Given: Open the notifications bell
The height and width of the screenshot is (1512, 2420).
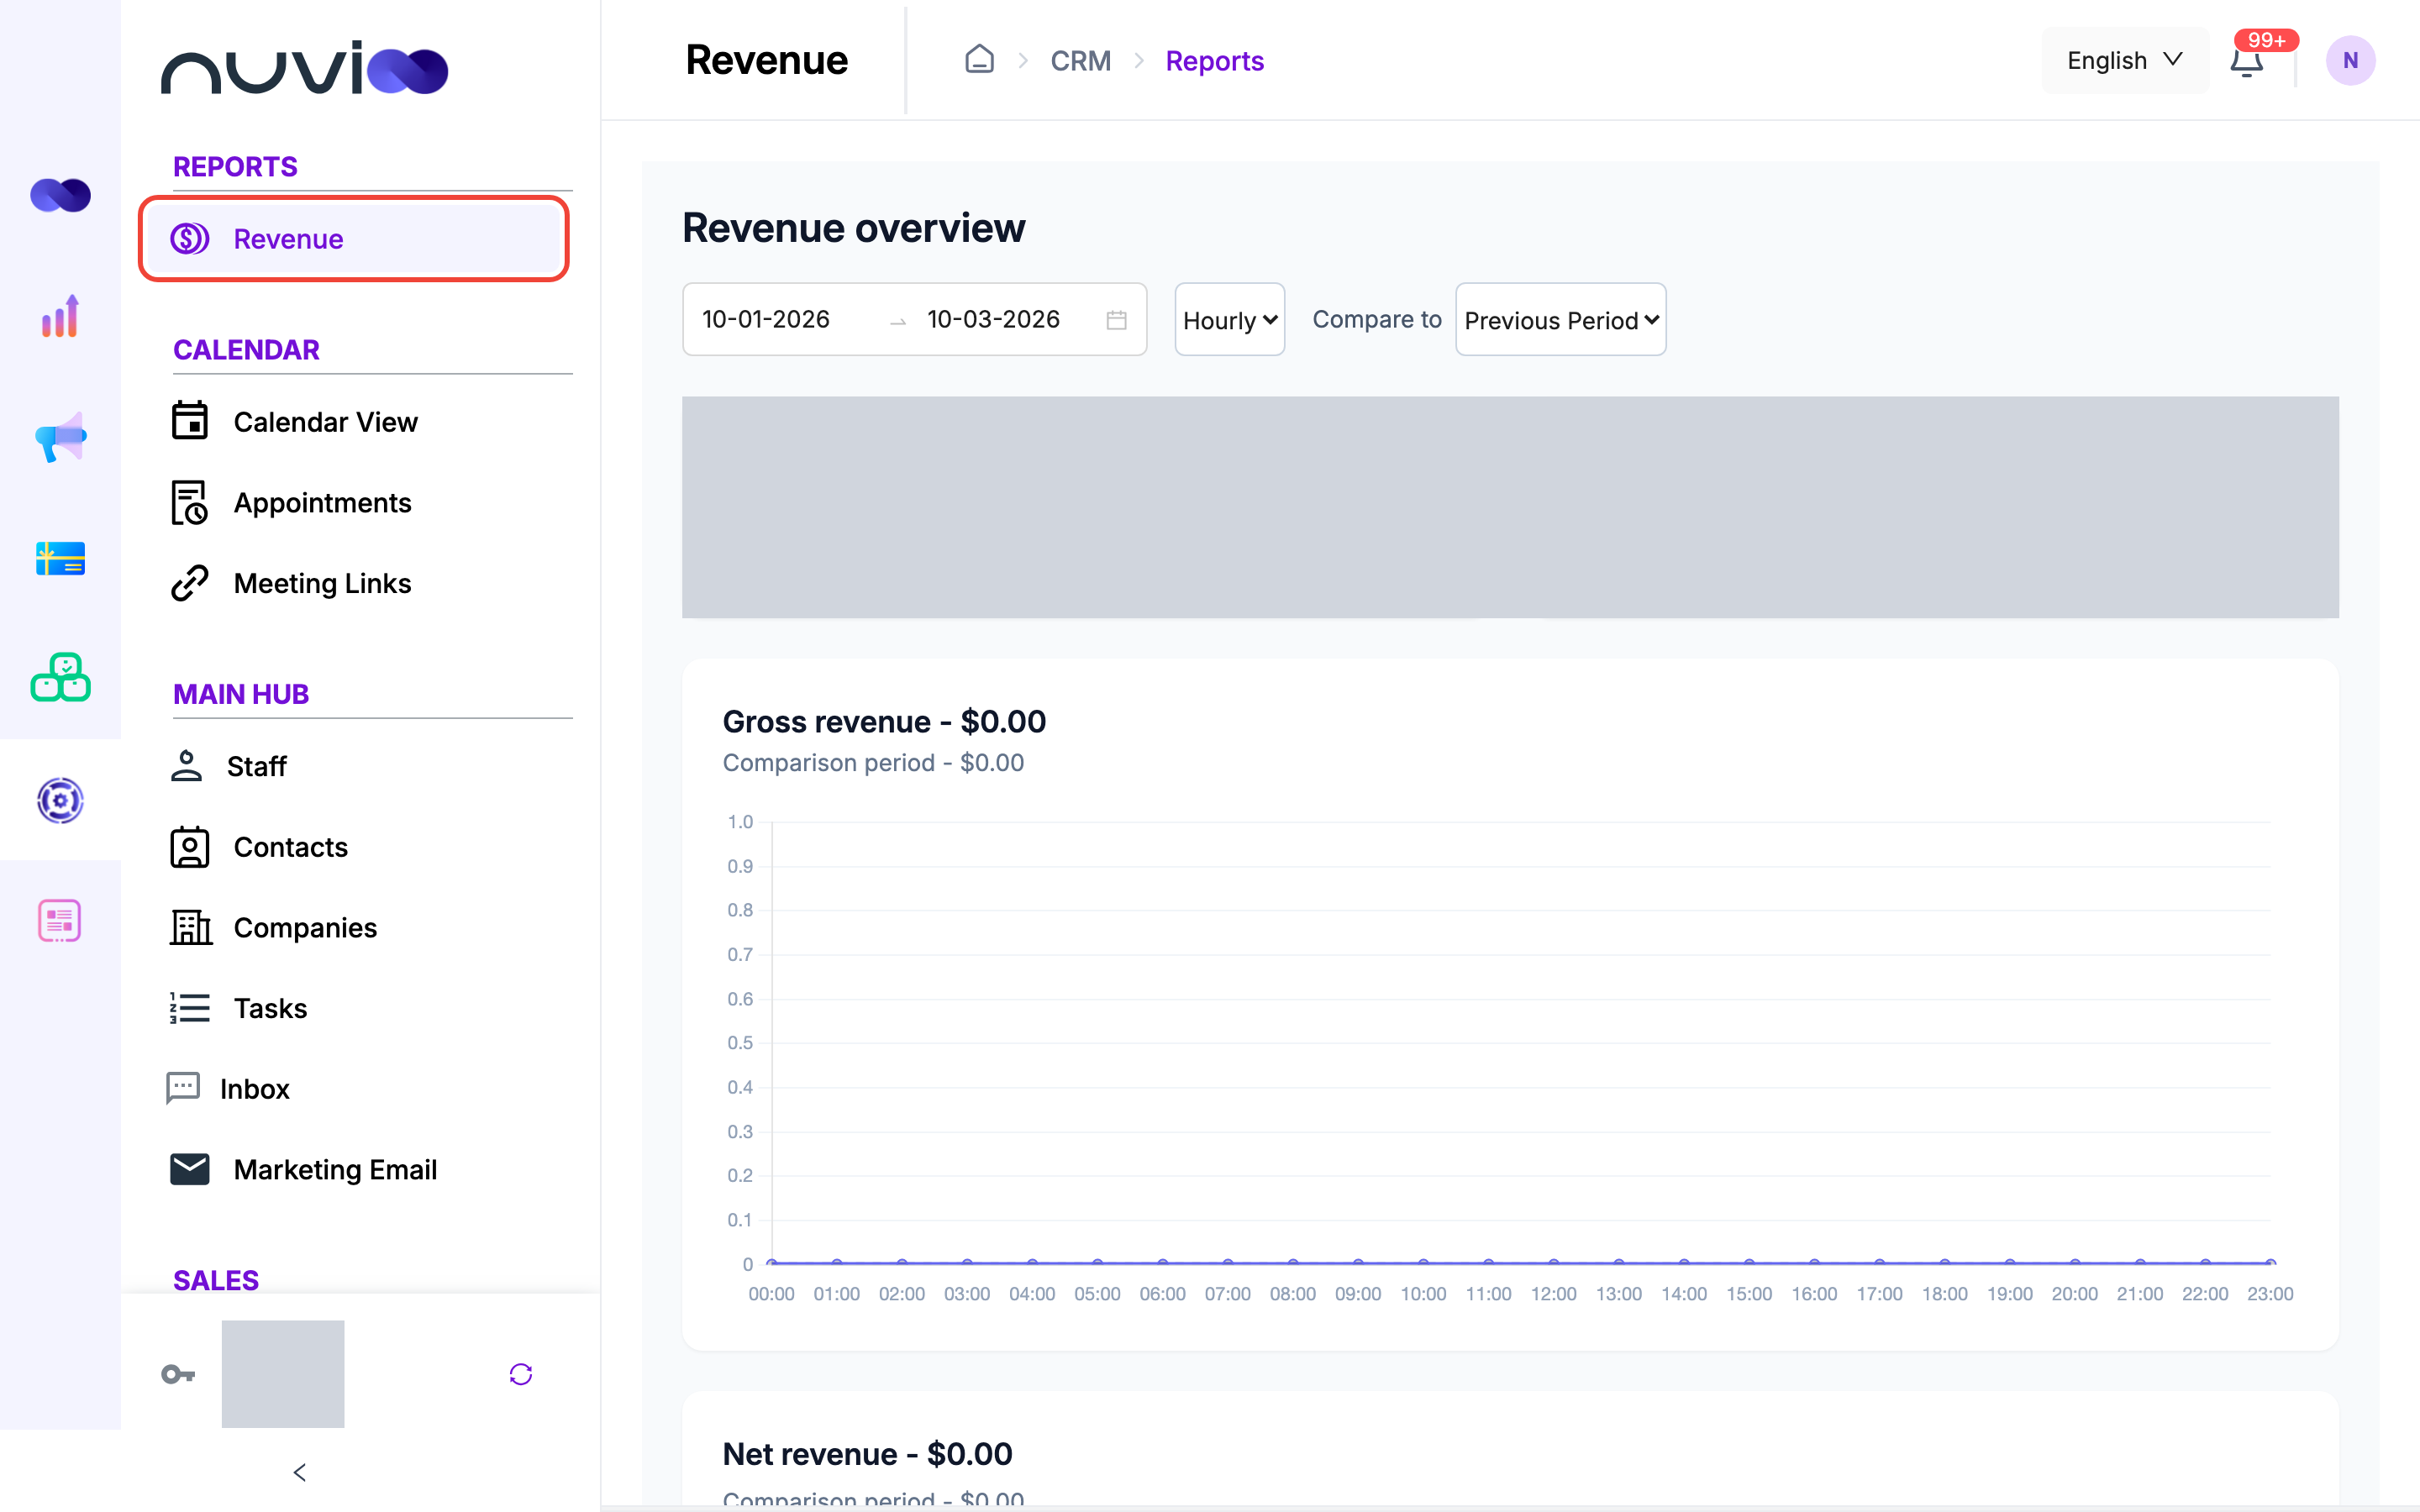Looking at the screenshot, I should click(x=2247, y=61).
